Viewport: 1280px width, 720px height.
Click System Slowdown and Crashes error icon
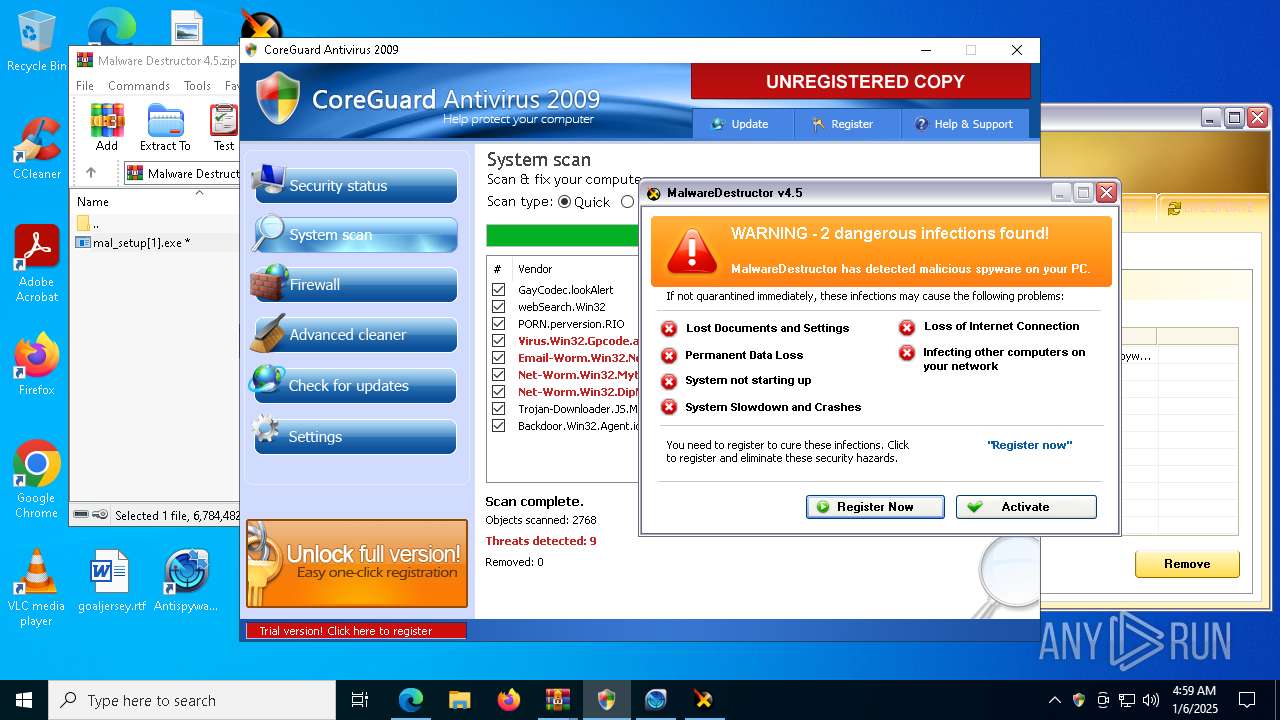click(x=669, y=407)
